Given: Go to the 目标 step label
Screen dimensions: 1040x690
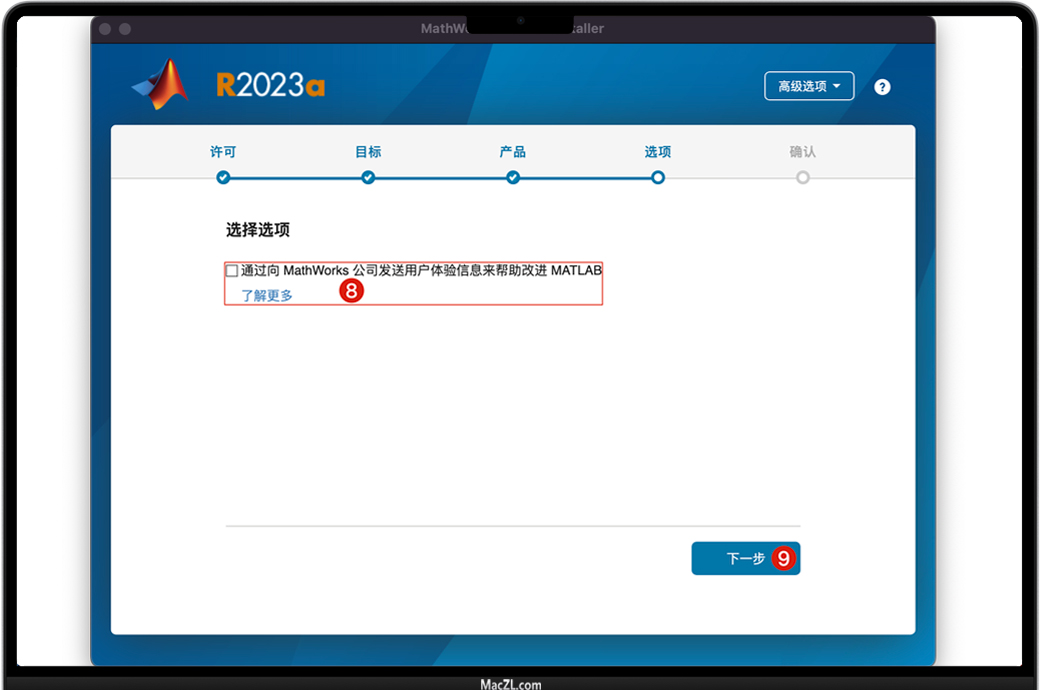Looking at the screenshot, I should (368, 152).
